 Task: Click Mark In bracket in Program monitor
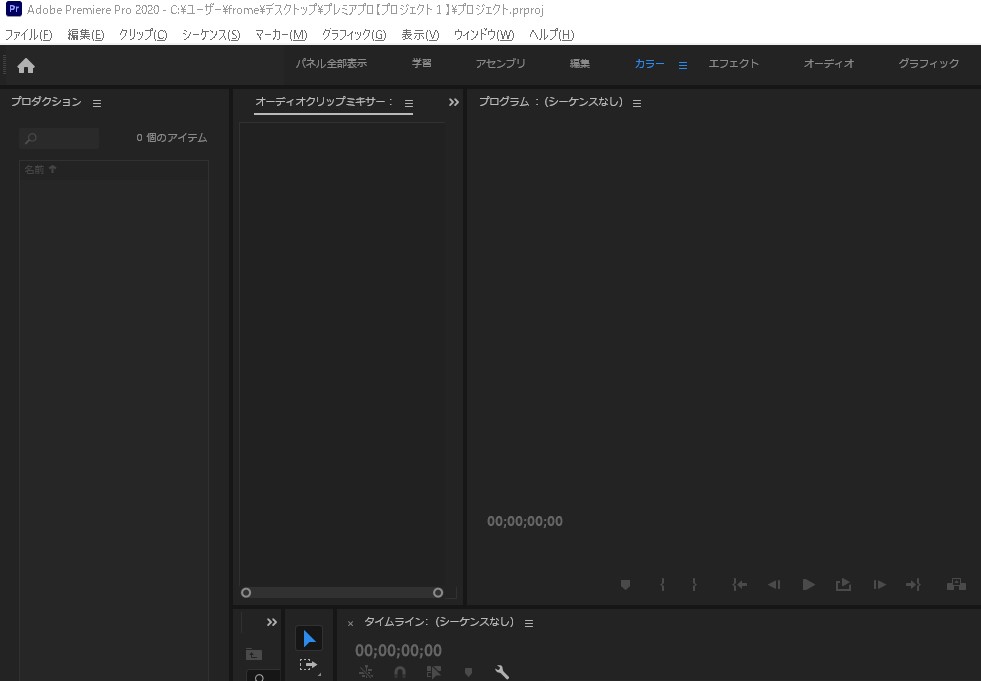point(662,585)
